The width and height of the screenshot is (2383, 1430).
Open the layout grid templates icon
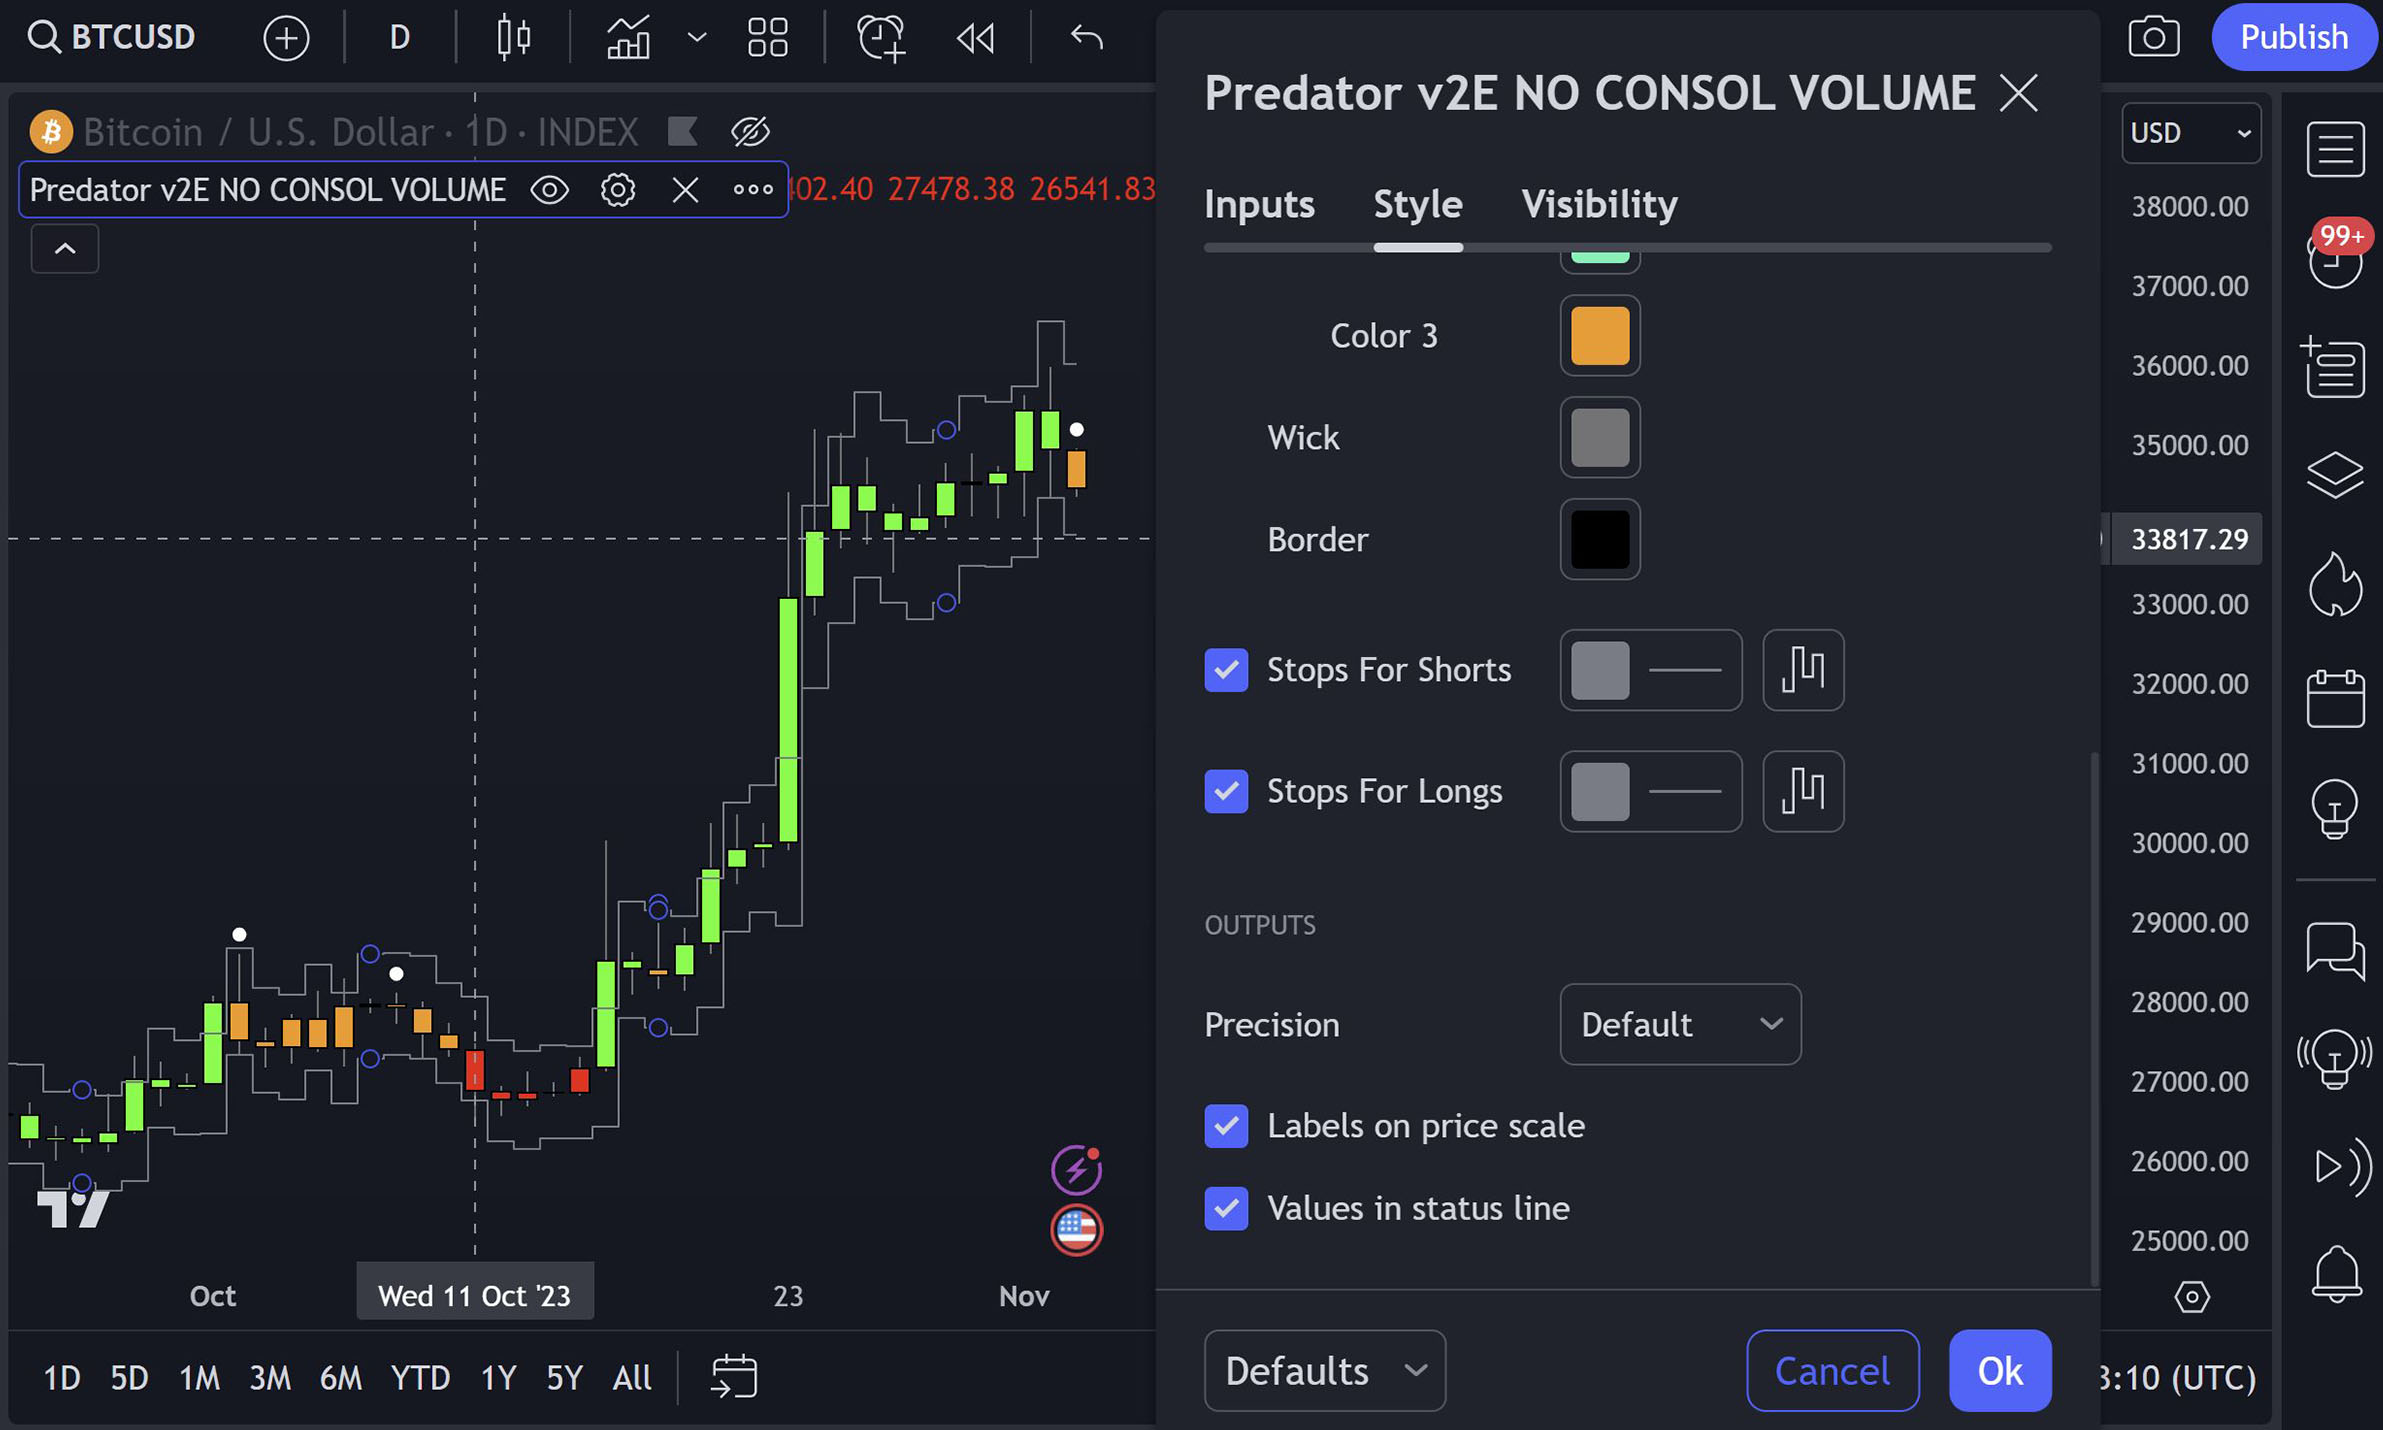(x=767, y=38)
